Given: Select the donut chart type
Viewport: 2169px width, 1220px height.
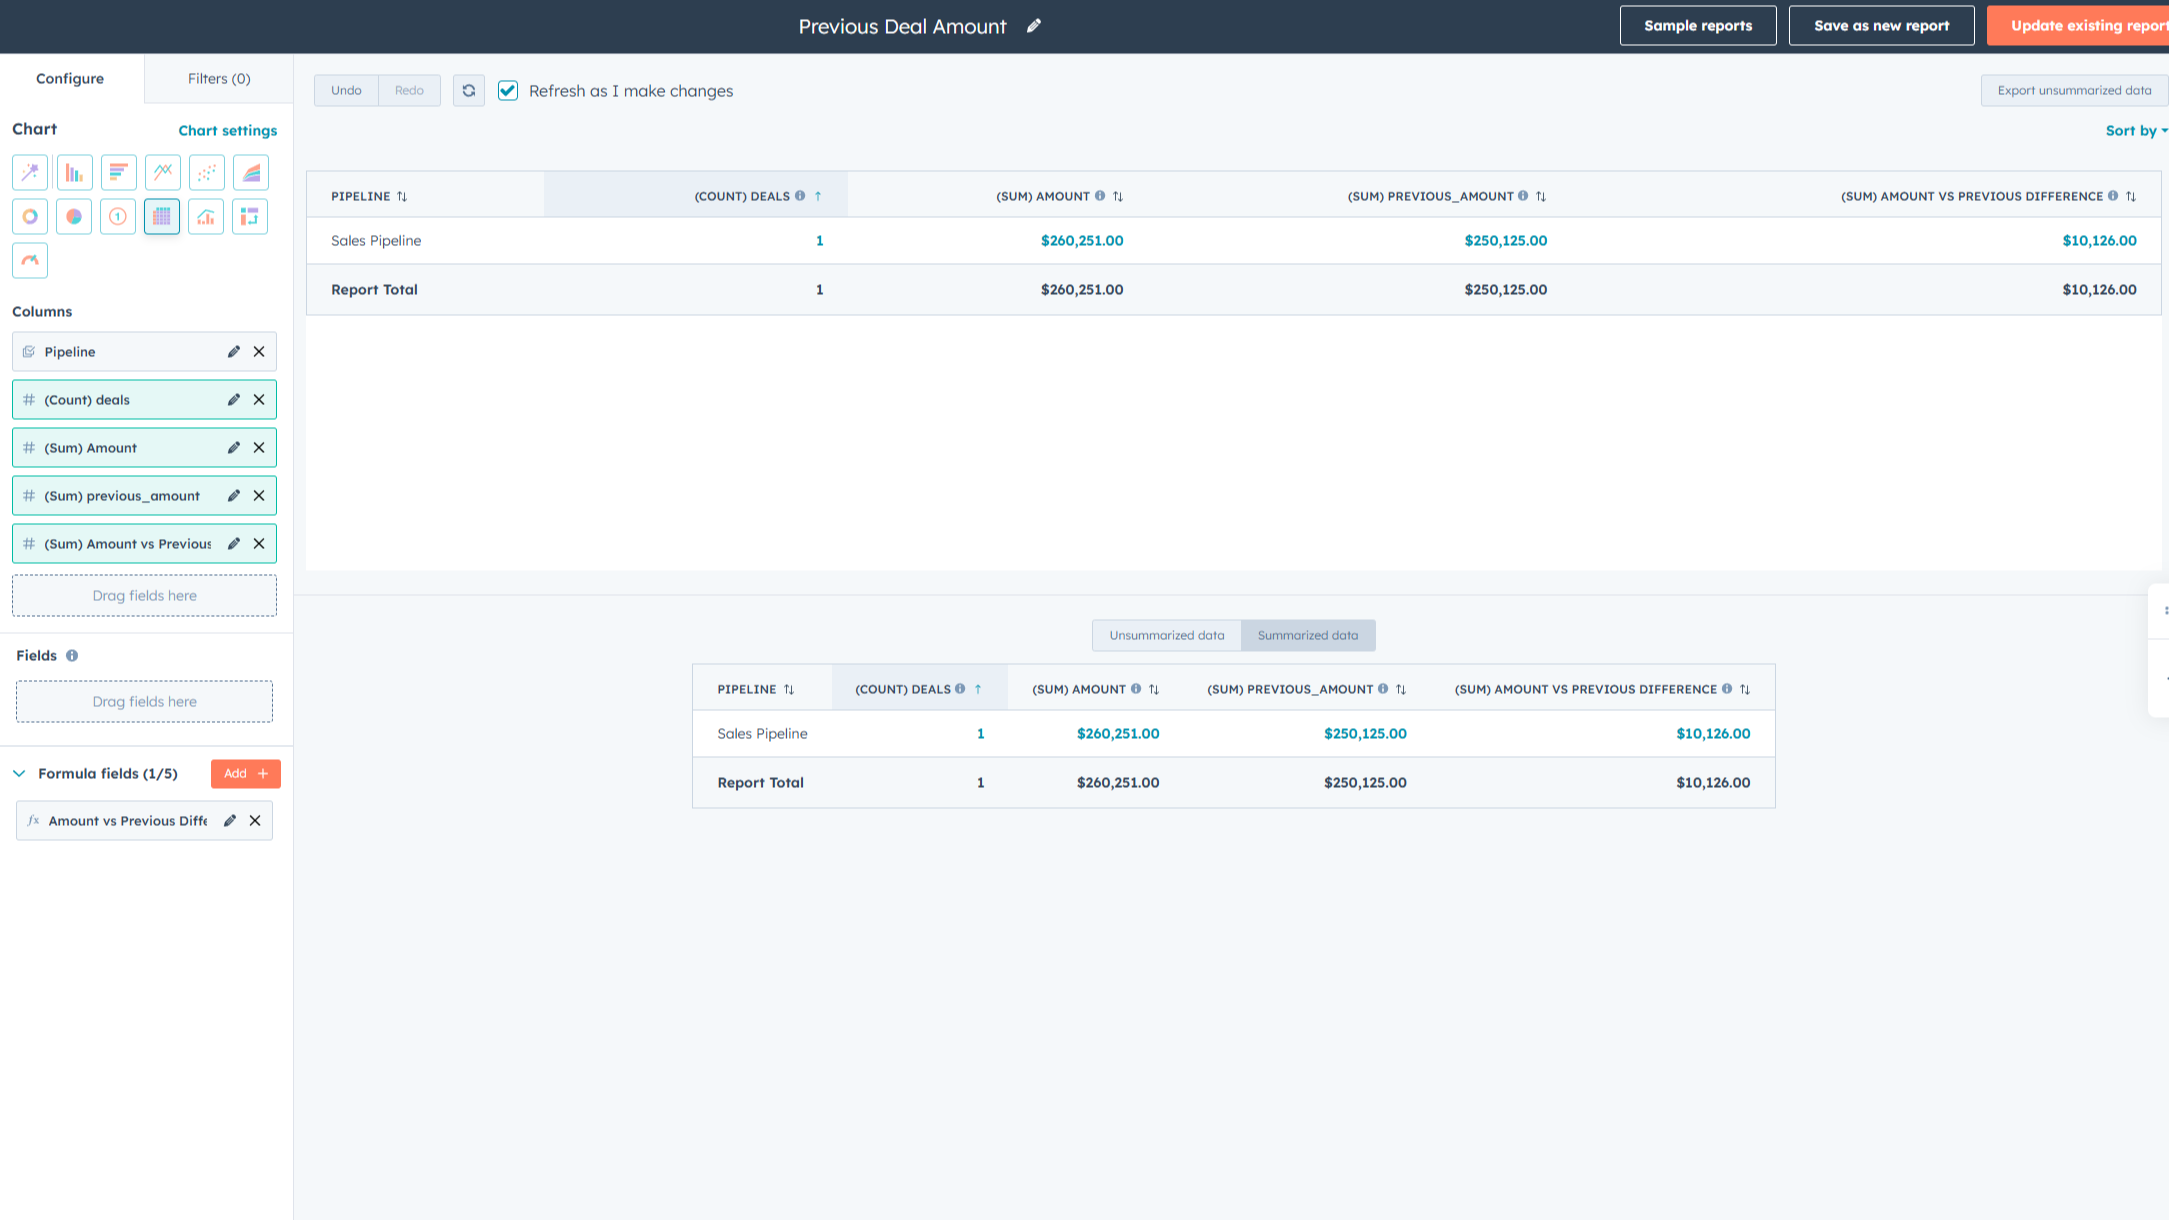Looking at the screenshot, I should [30, 216].
